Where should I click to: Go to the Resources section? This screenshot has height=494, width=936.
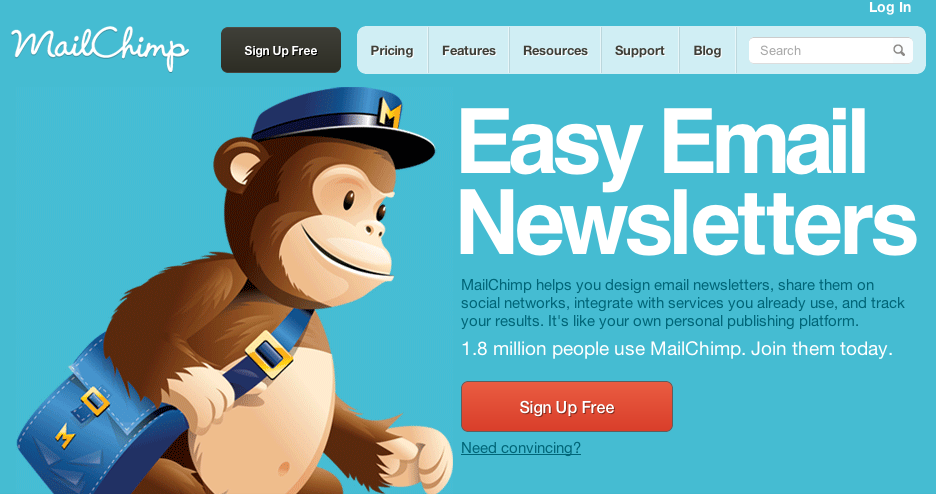(555, 51)
